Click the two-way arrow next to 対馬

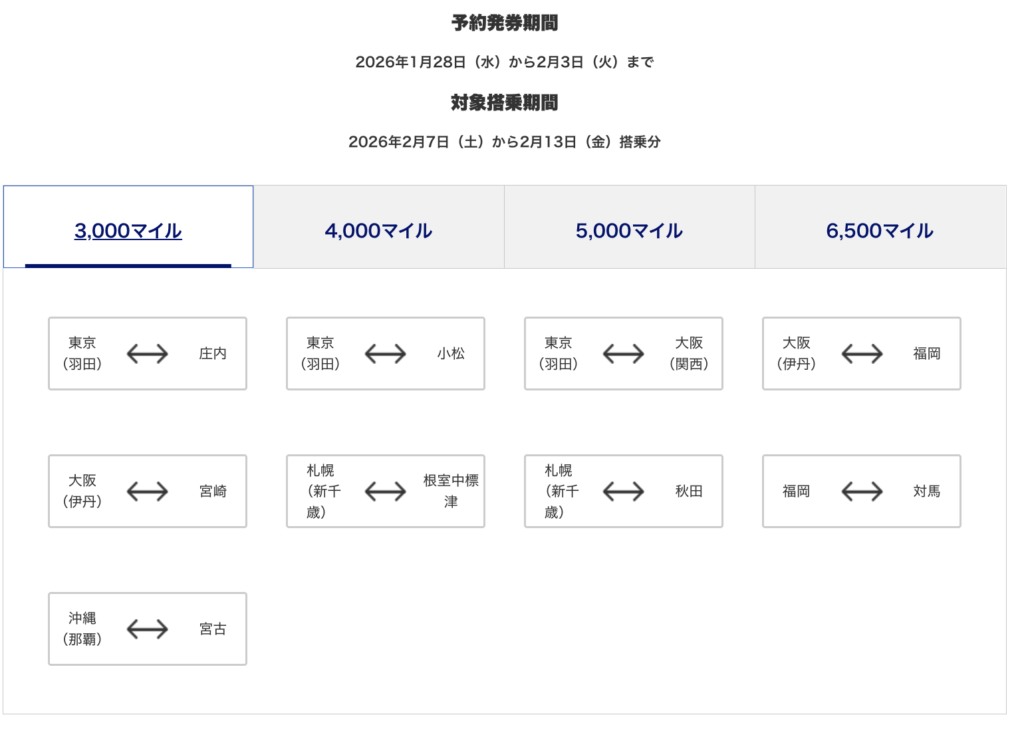point(861,491)
